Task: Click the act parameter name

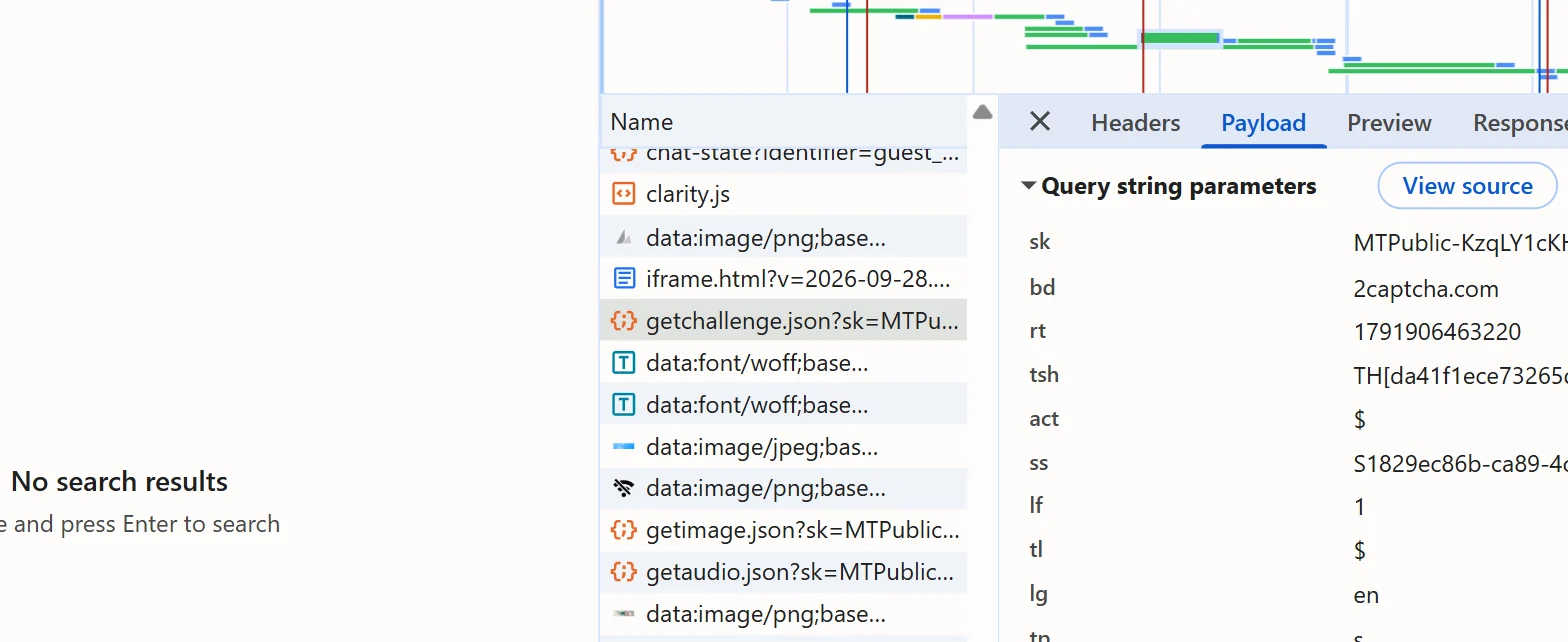Action: pos(1044,419)
